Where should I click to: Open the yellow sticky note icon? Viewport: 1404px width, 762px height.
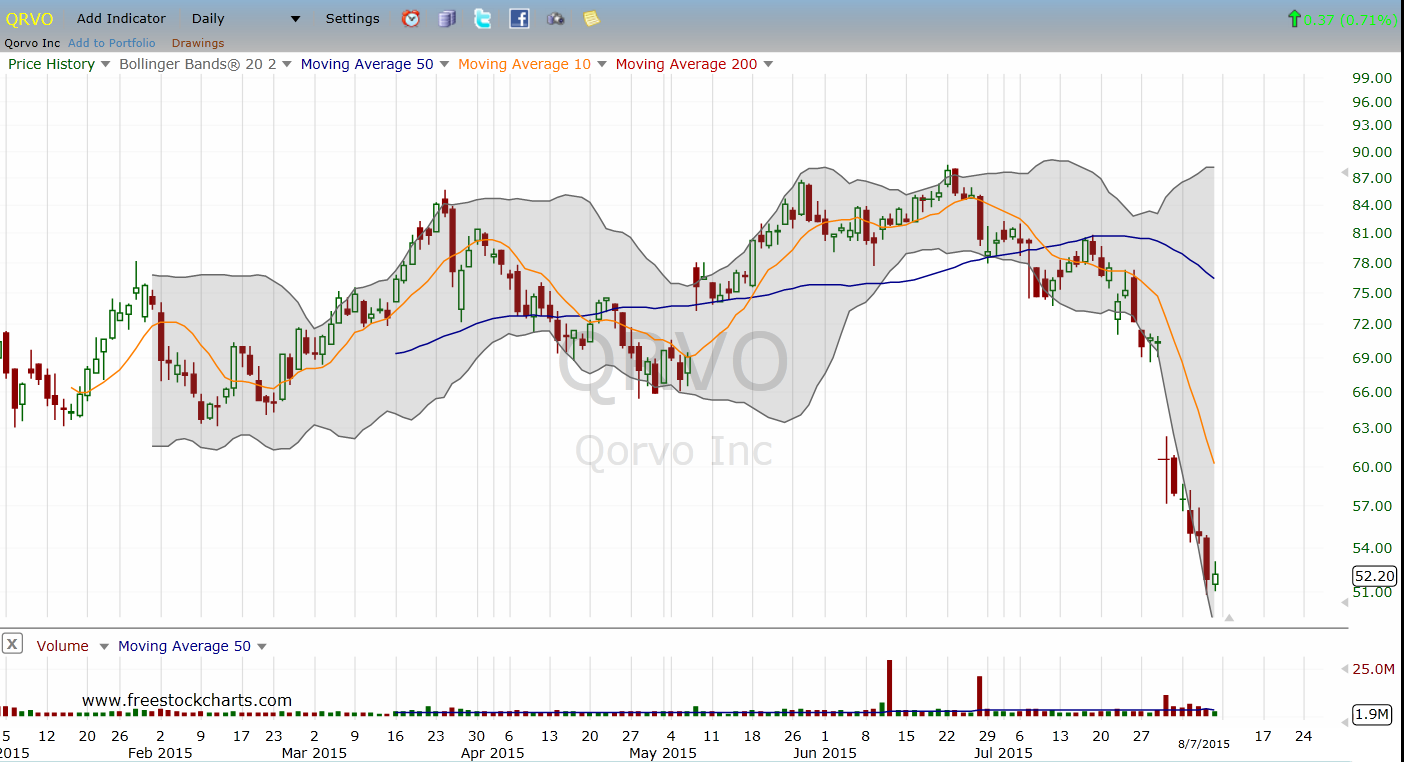[x=591, y=18]
